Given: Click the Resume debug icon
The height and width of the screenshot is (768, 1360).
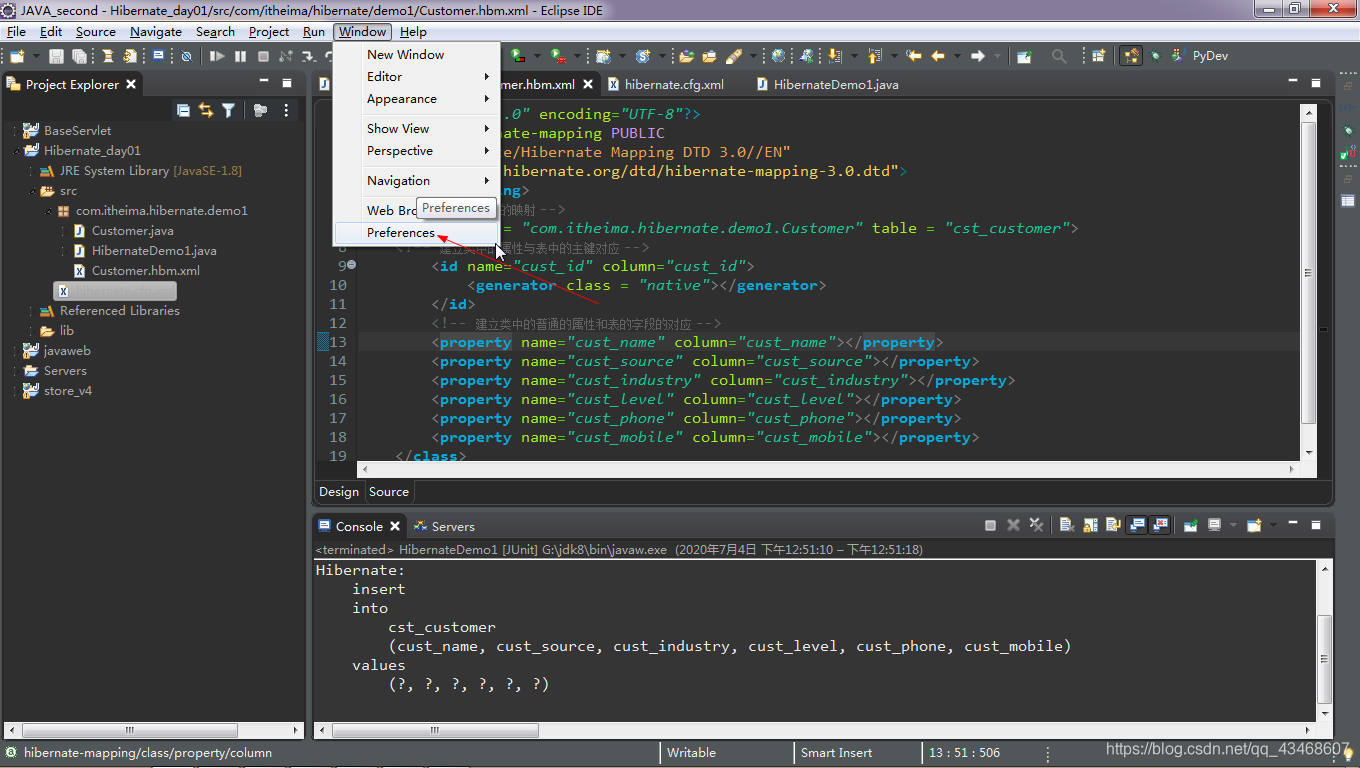Looking at the screenshot, I should [217, 56].
